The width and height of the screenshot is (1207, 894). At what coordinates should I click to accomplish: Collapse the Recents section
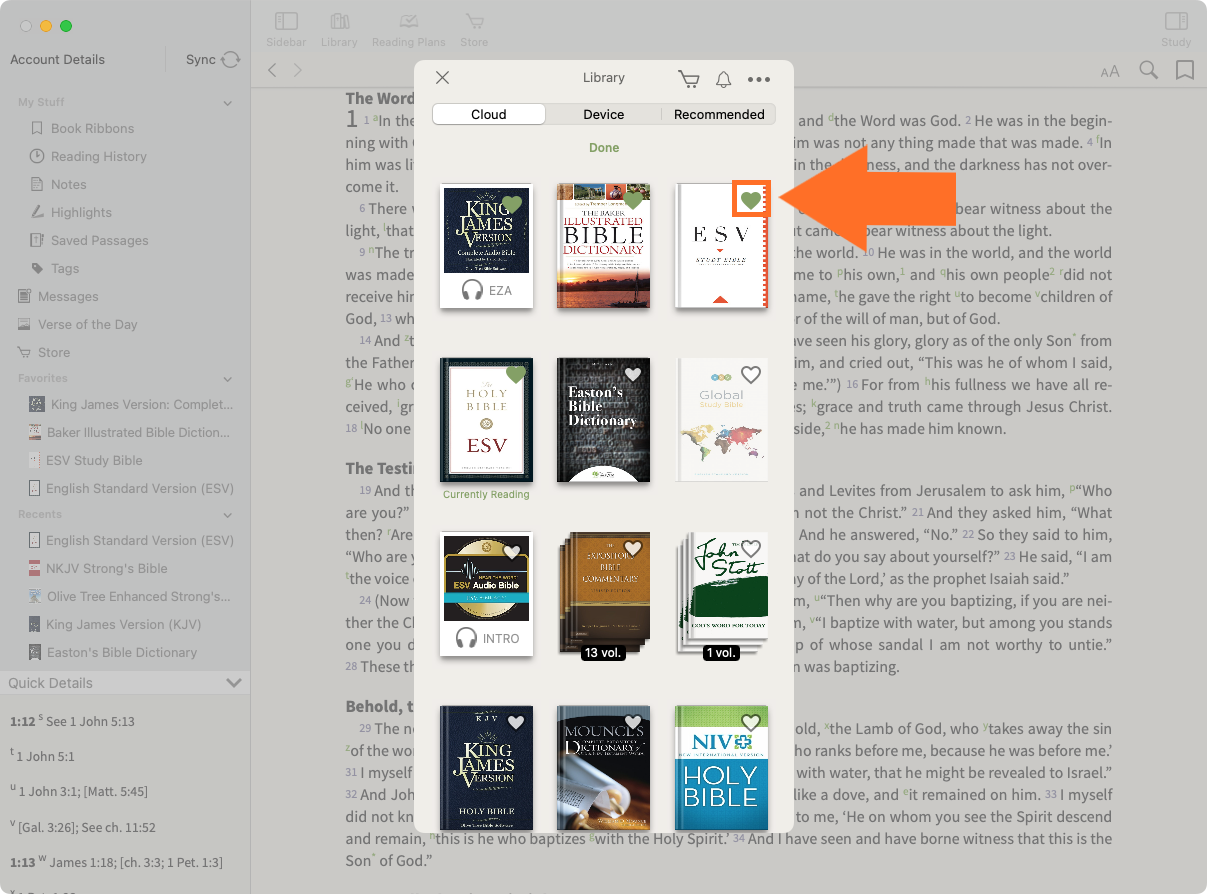coord(228,515)
